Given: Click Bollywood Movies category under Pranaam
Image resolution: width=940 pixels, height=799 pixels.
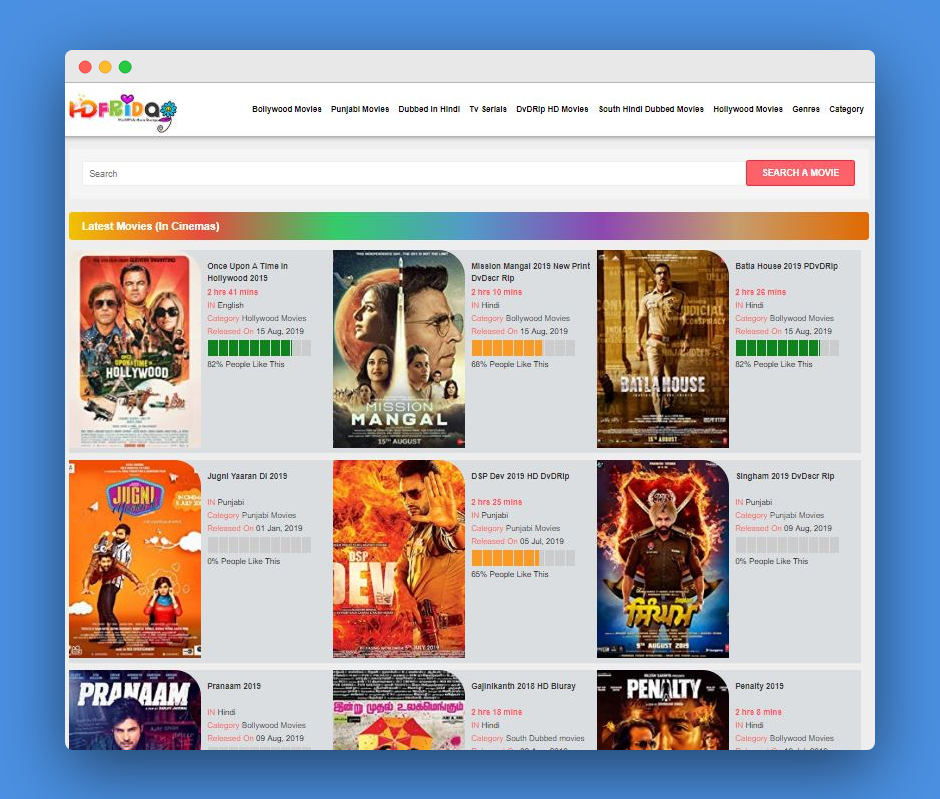Looking at the screenshot, I should pos(274,725).
